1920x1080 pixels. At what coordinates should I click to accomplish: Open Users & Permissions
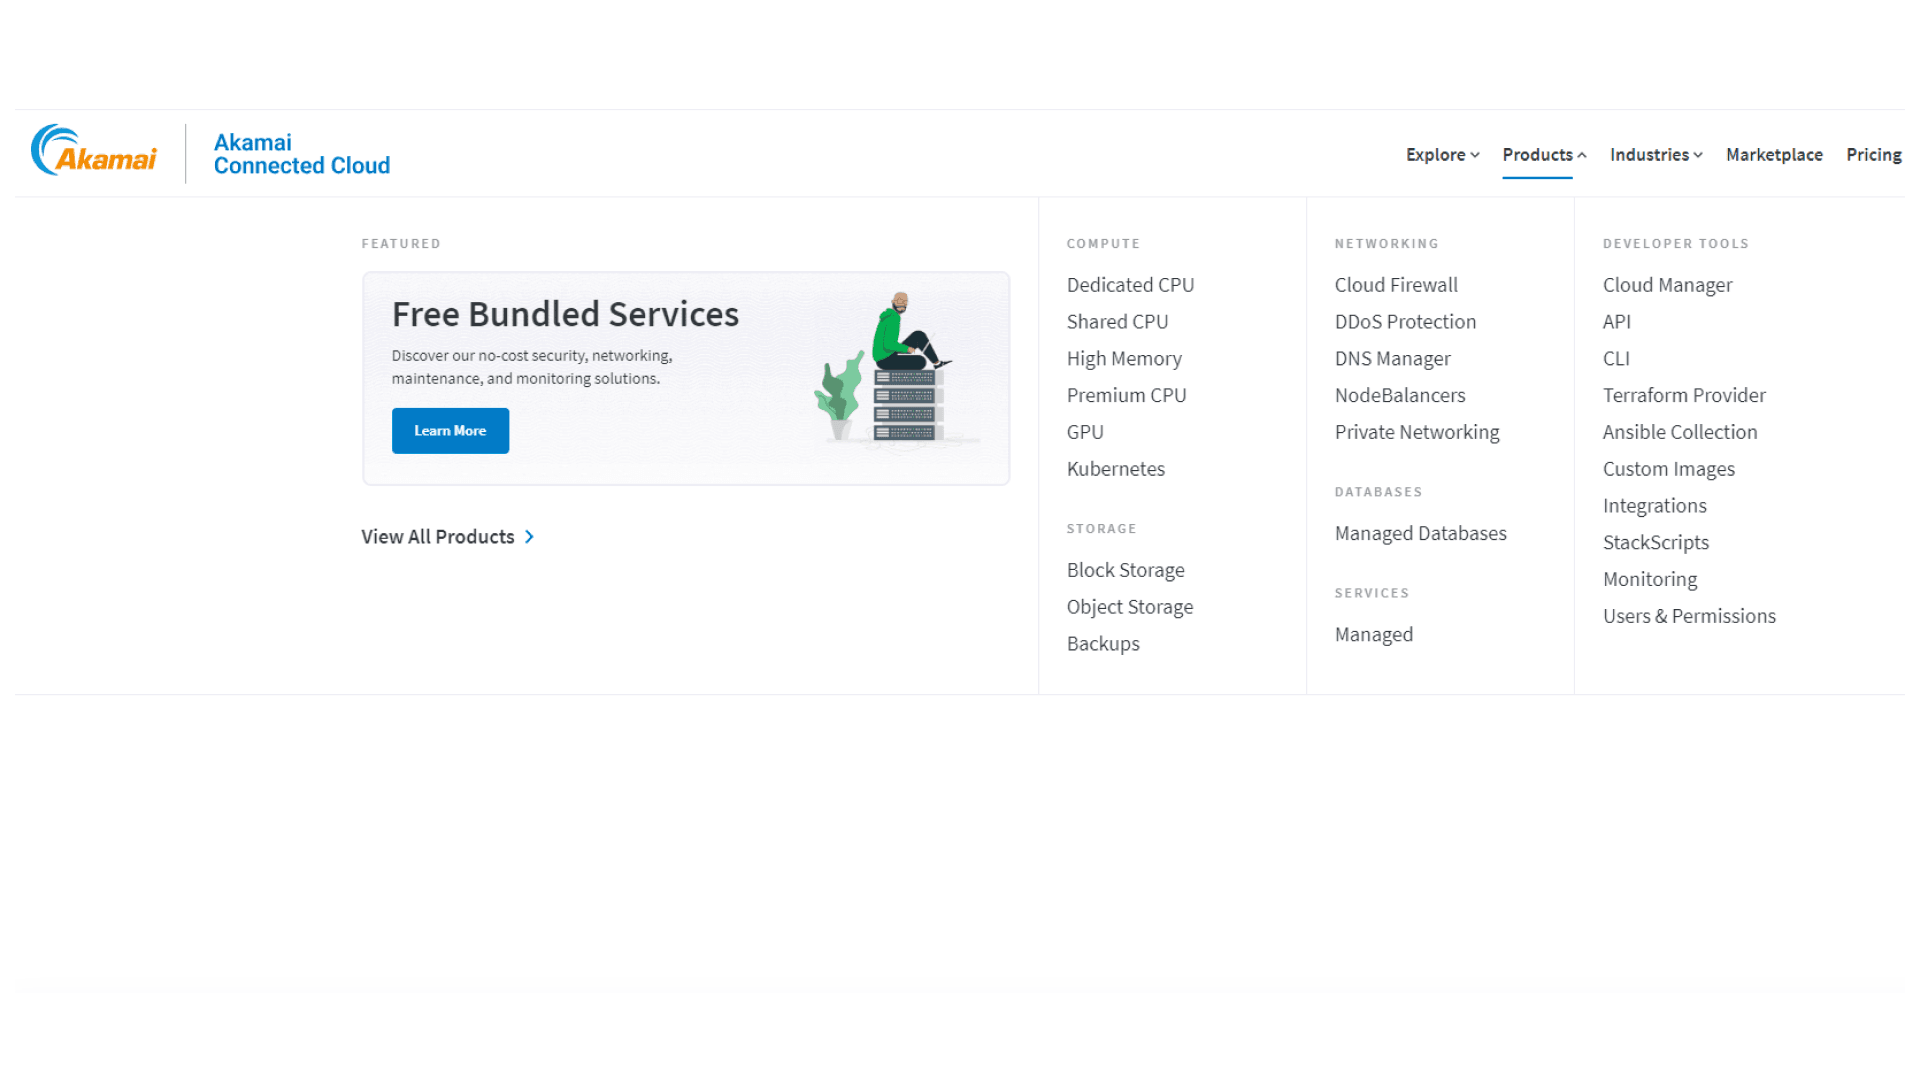(1689, 617)
